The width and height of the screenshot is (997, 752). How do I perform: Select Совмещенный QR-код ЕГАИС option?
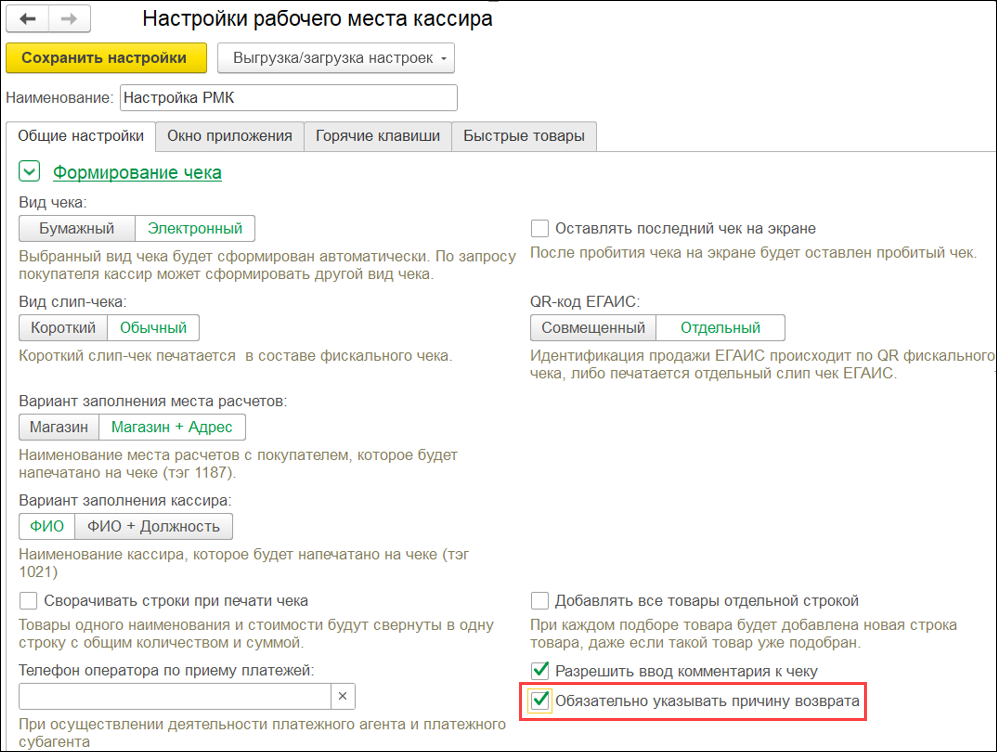pos(594,328)
